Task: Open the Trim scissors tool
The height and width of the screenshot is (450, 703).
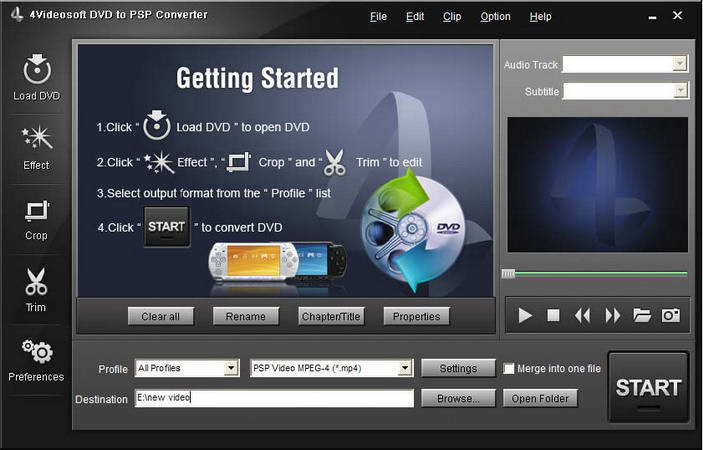Action: pos(36,290)
